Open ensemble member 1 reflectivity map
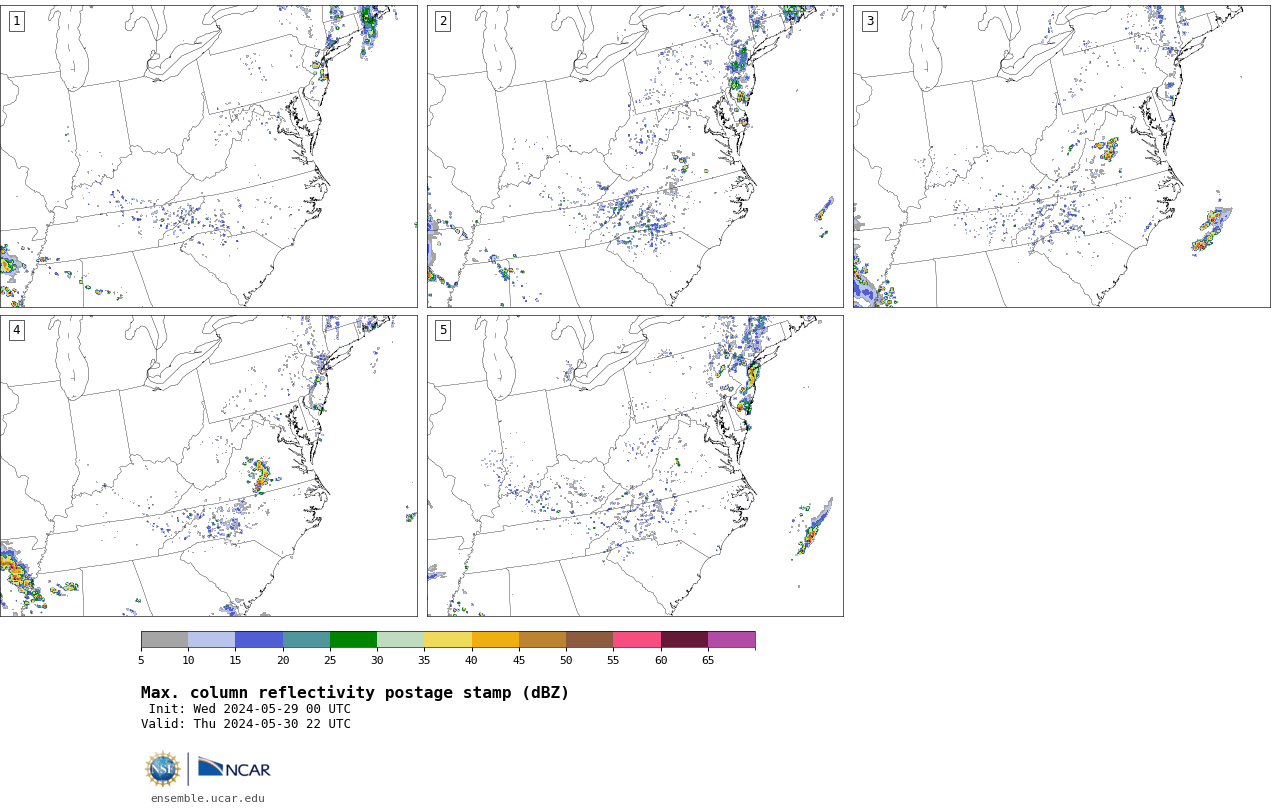Viewport: 1280px width, 809px height. [208, 156]
